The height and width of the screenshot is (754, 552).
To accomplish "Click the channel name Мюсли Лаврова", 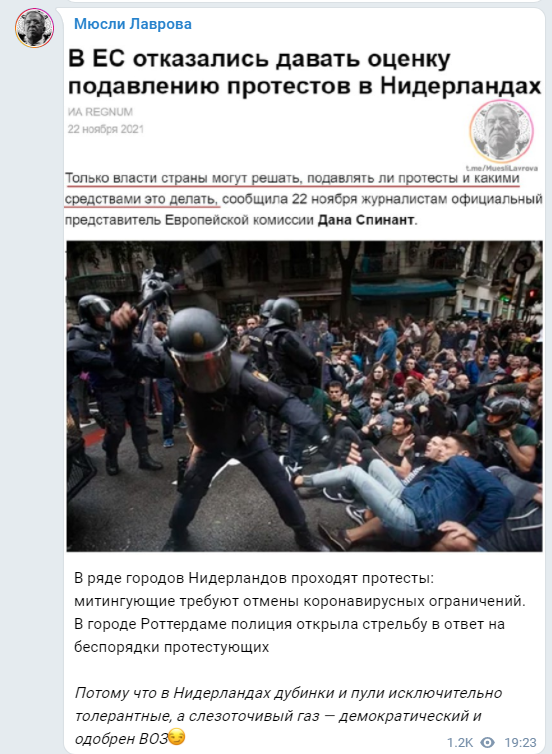I will click(x=133, y=24).
